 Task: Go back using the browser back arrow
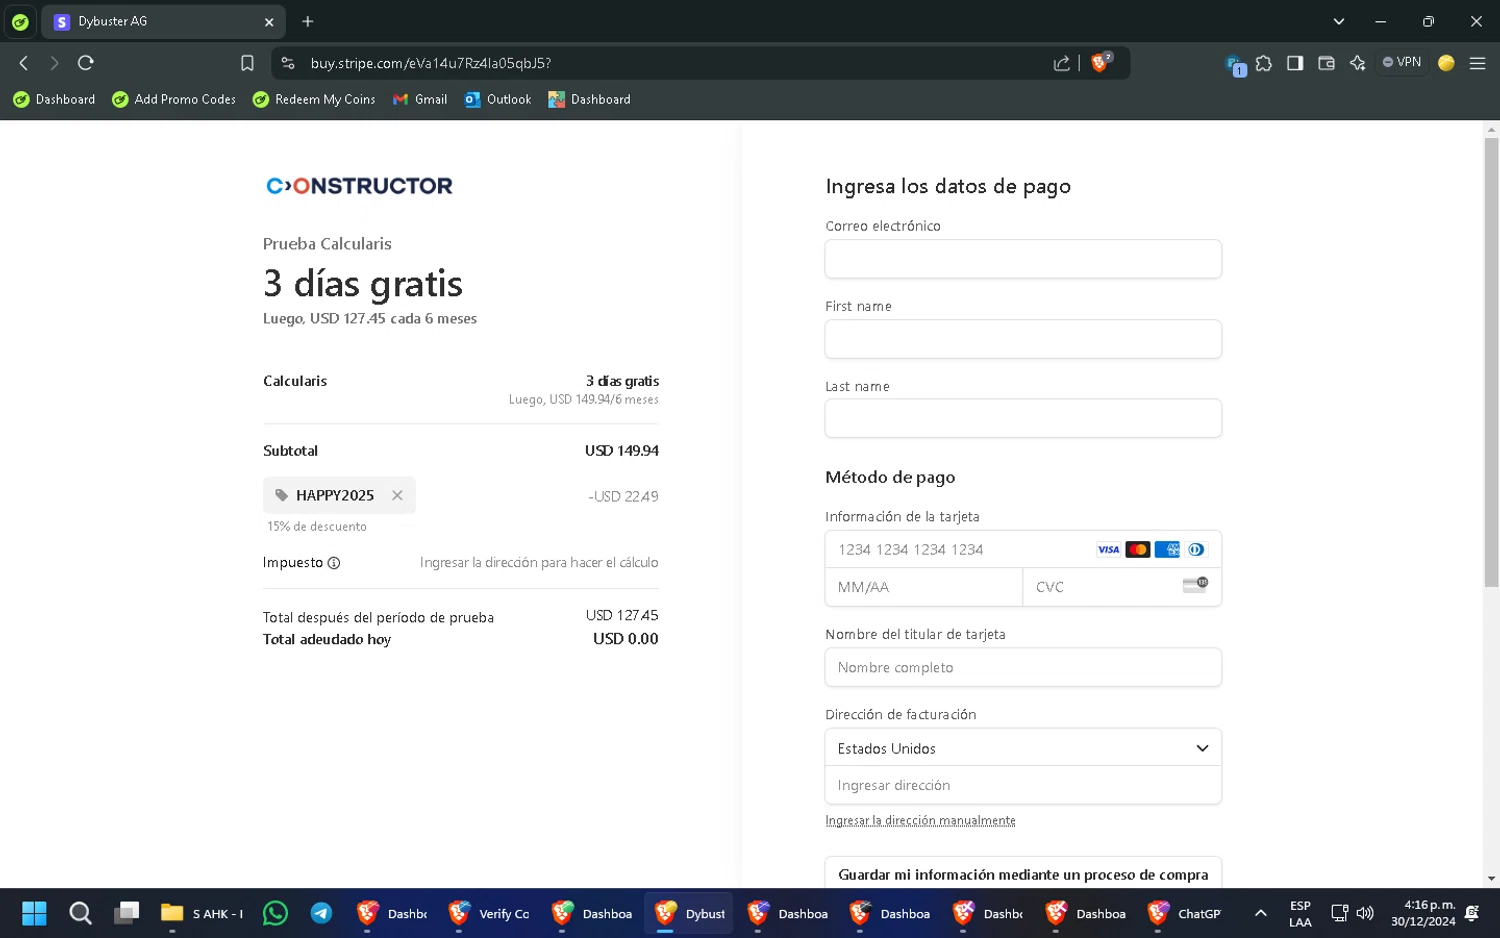pos(24,63)
